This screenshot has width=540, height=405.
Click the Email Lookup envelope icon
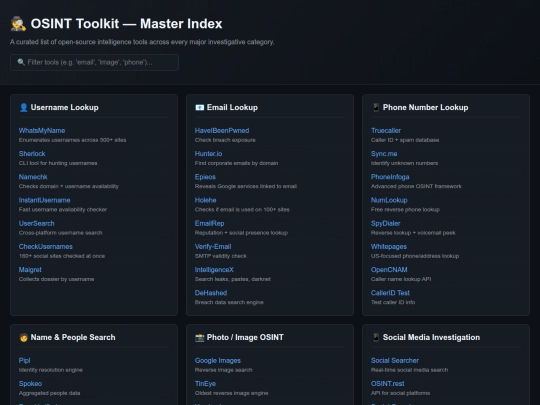click(x=199, y=107)
